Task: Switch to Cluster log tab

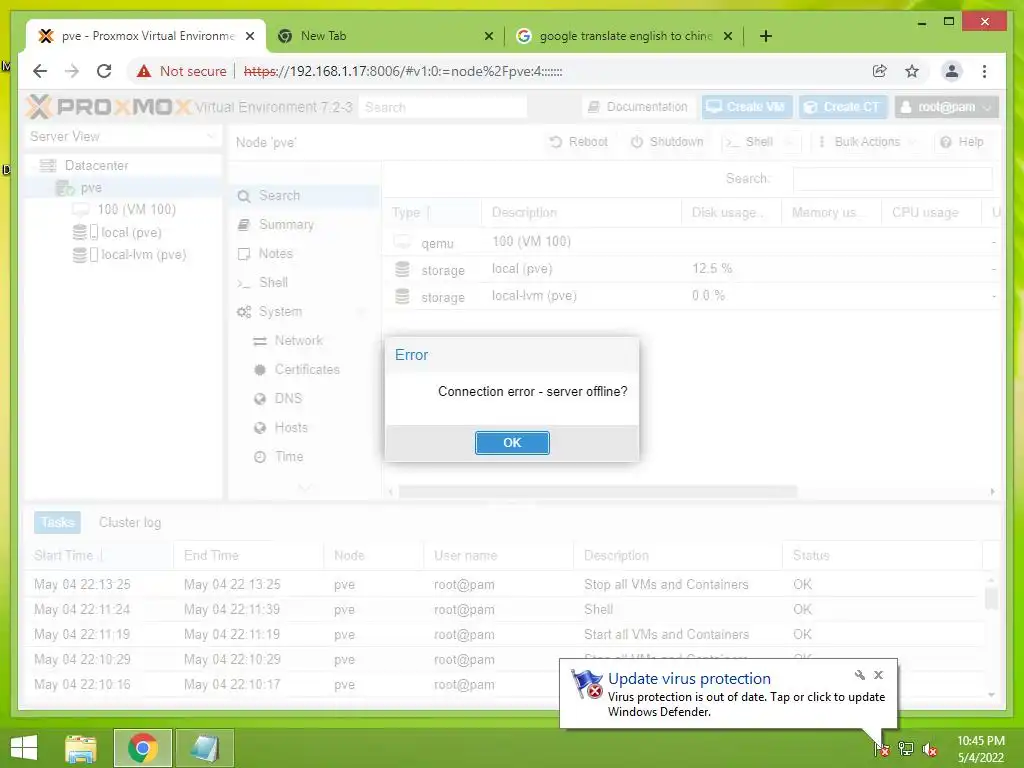Action: tap(129, 522)
